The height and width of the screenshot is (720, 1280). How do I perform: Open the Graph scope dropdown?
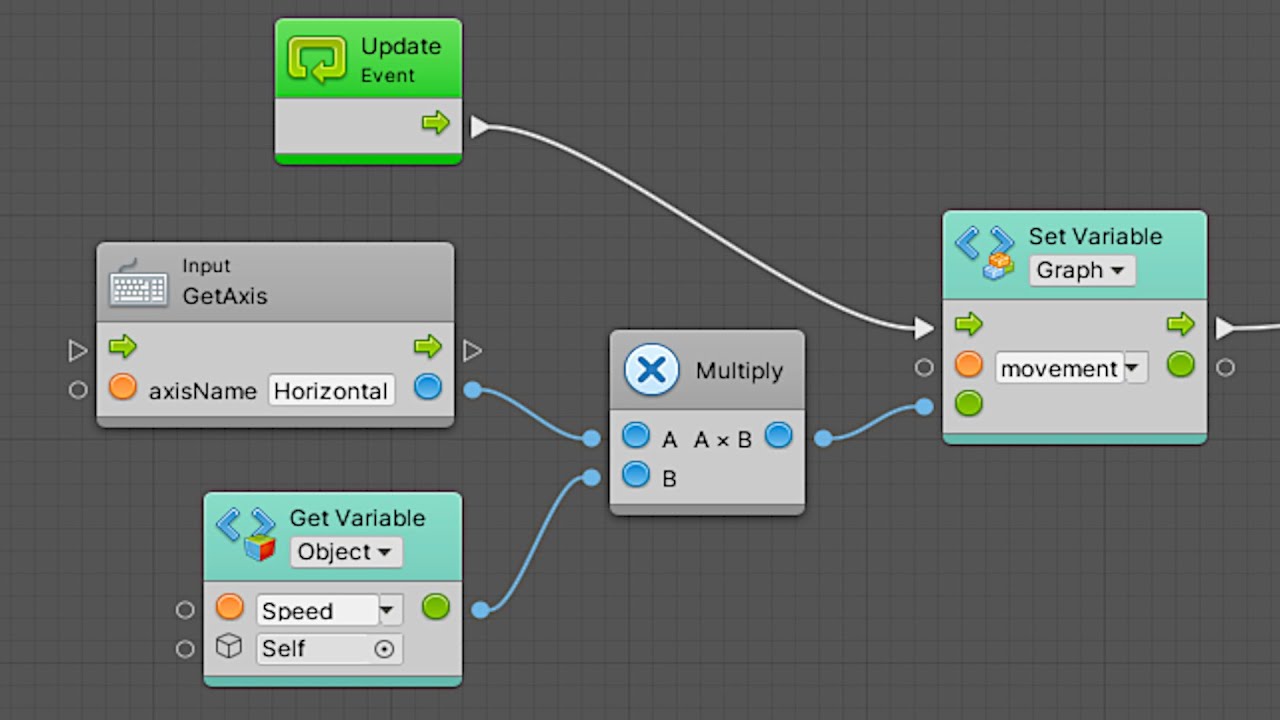coord(1082,270)
